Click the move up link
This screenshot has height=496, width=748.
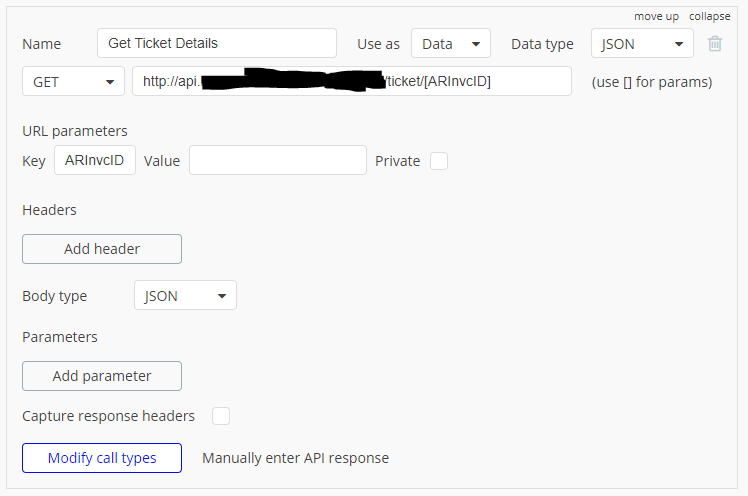(656, 16)
